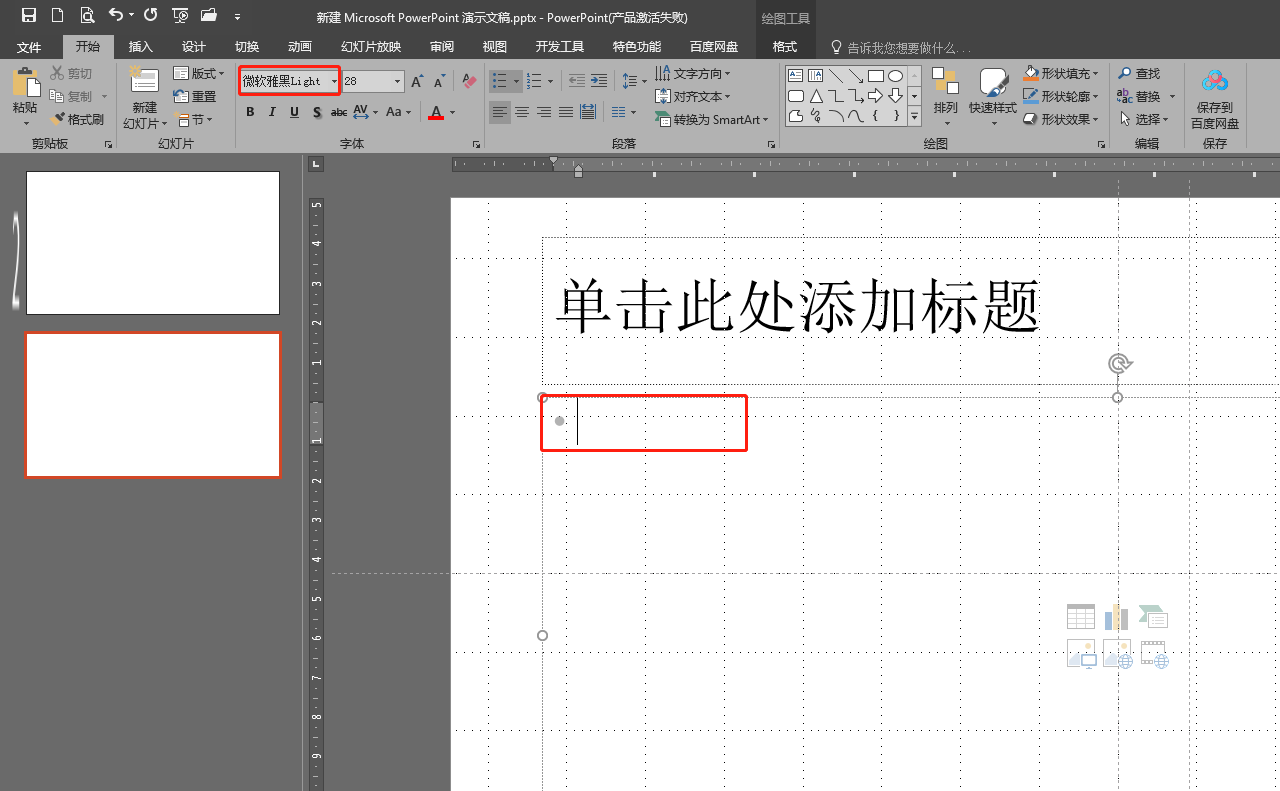
Task: Switch to the Animations (动画) tab
Action: click(x=300, y=47)
